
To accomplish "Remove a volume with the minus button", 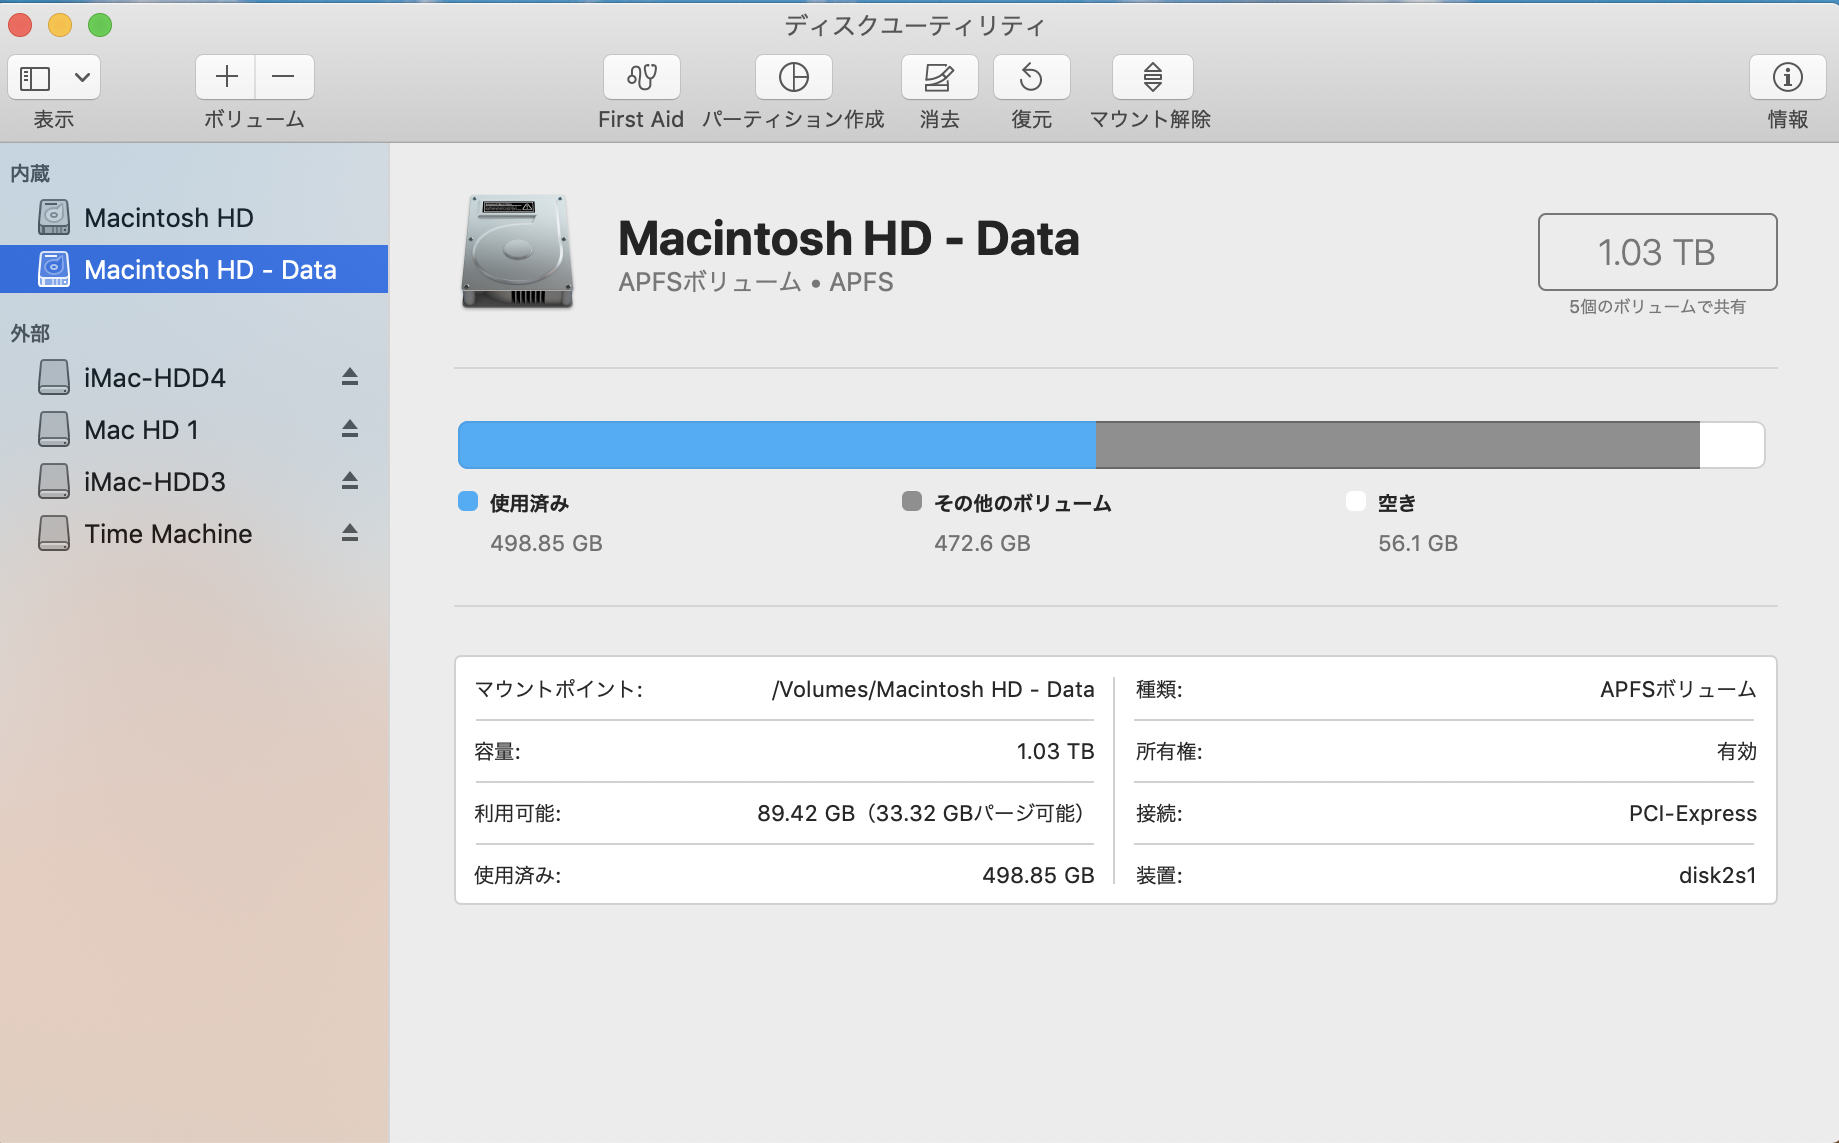I will (x=284, y=77).
